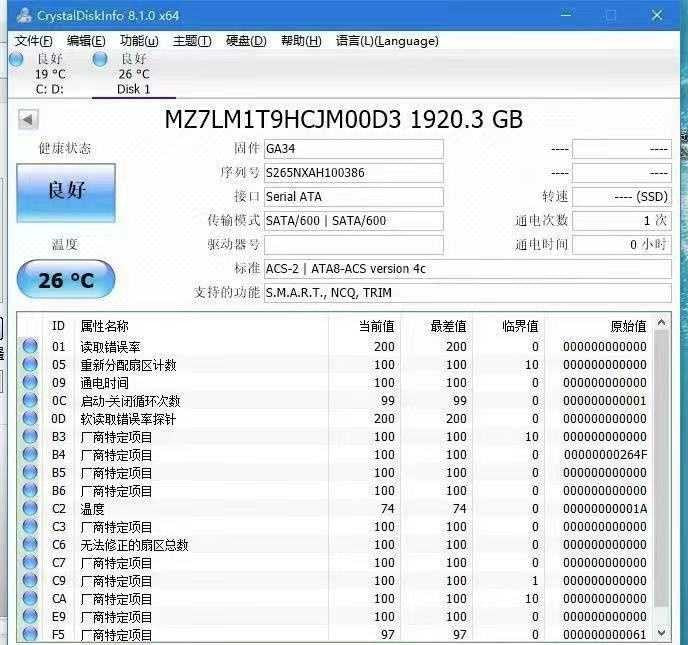
Task: Click the 属性名称 column header
Action: coord(104,326)
